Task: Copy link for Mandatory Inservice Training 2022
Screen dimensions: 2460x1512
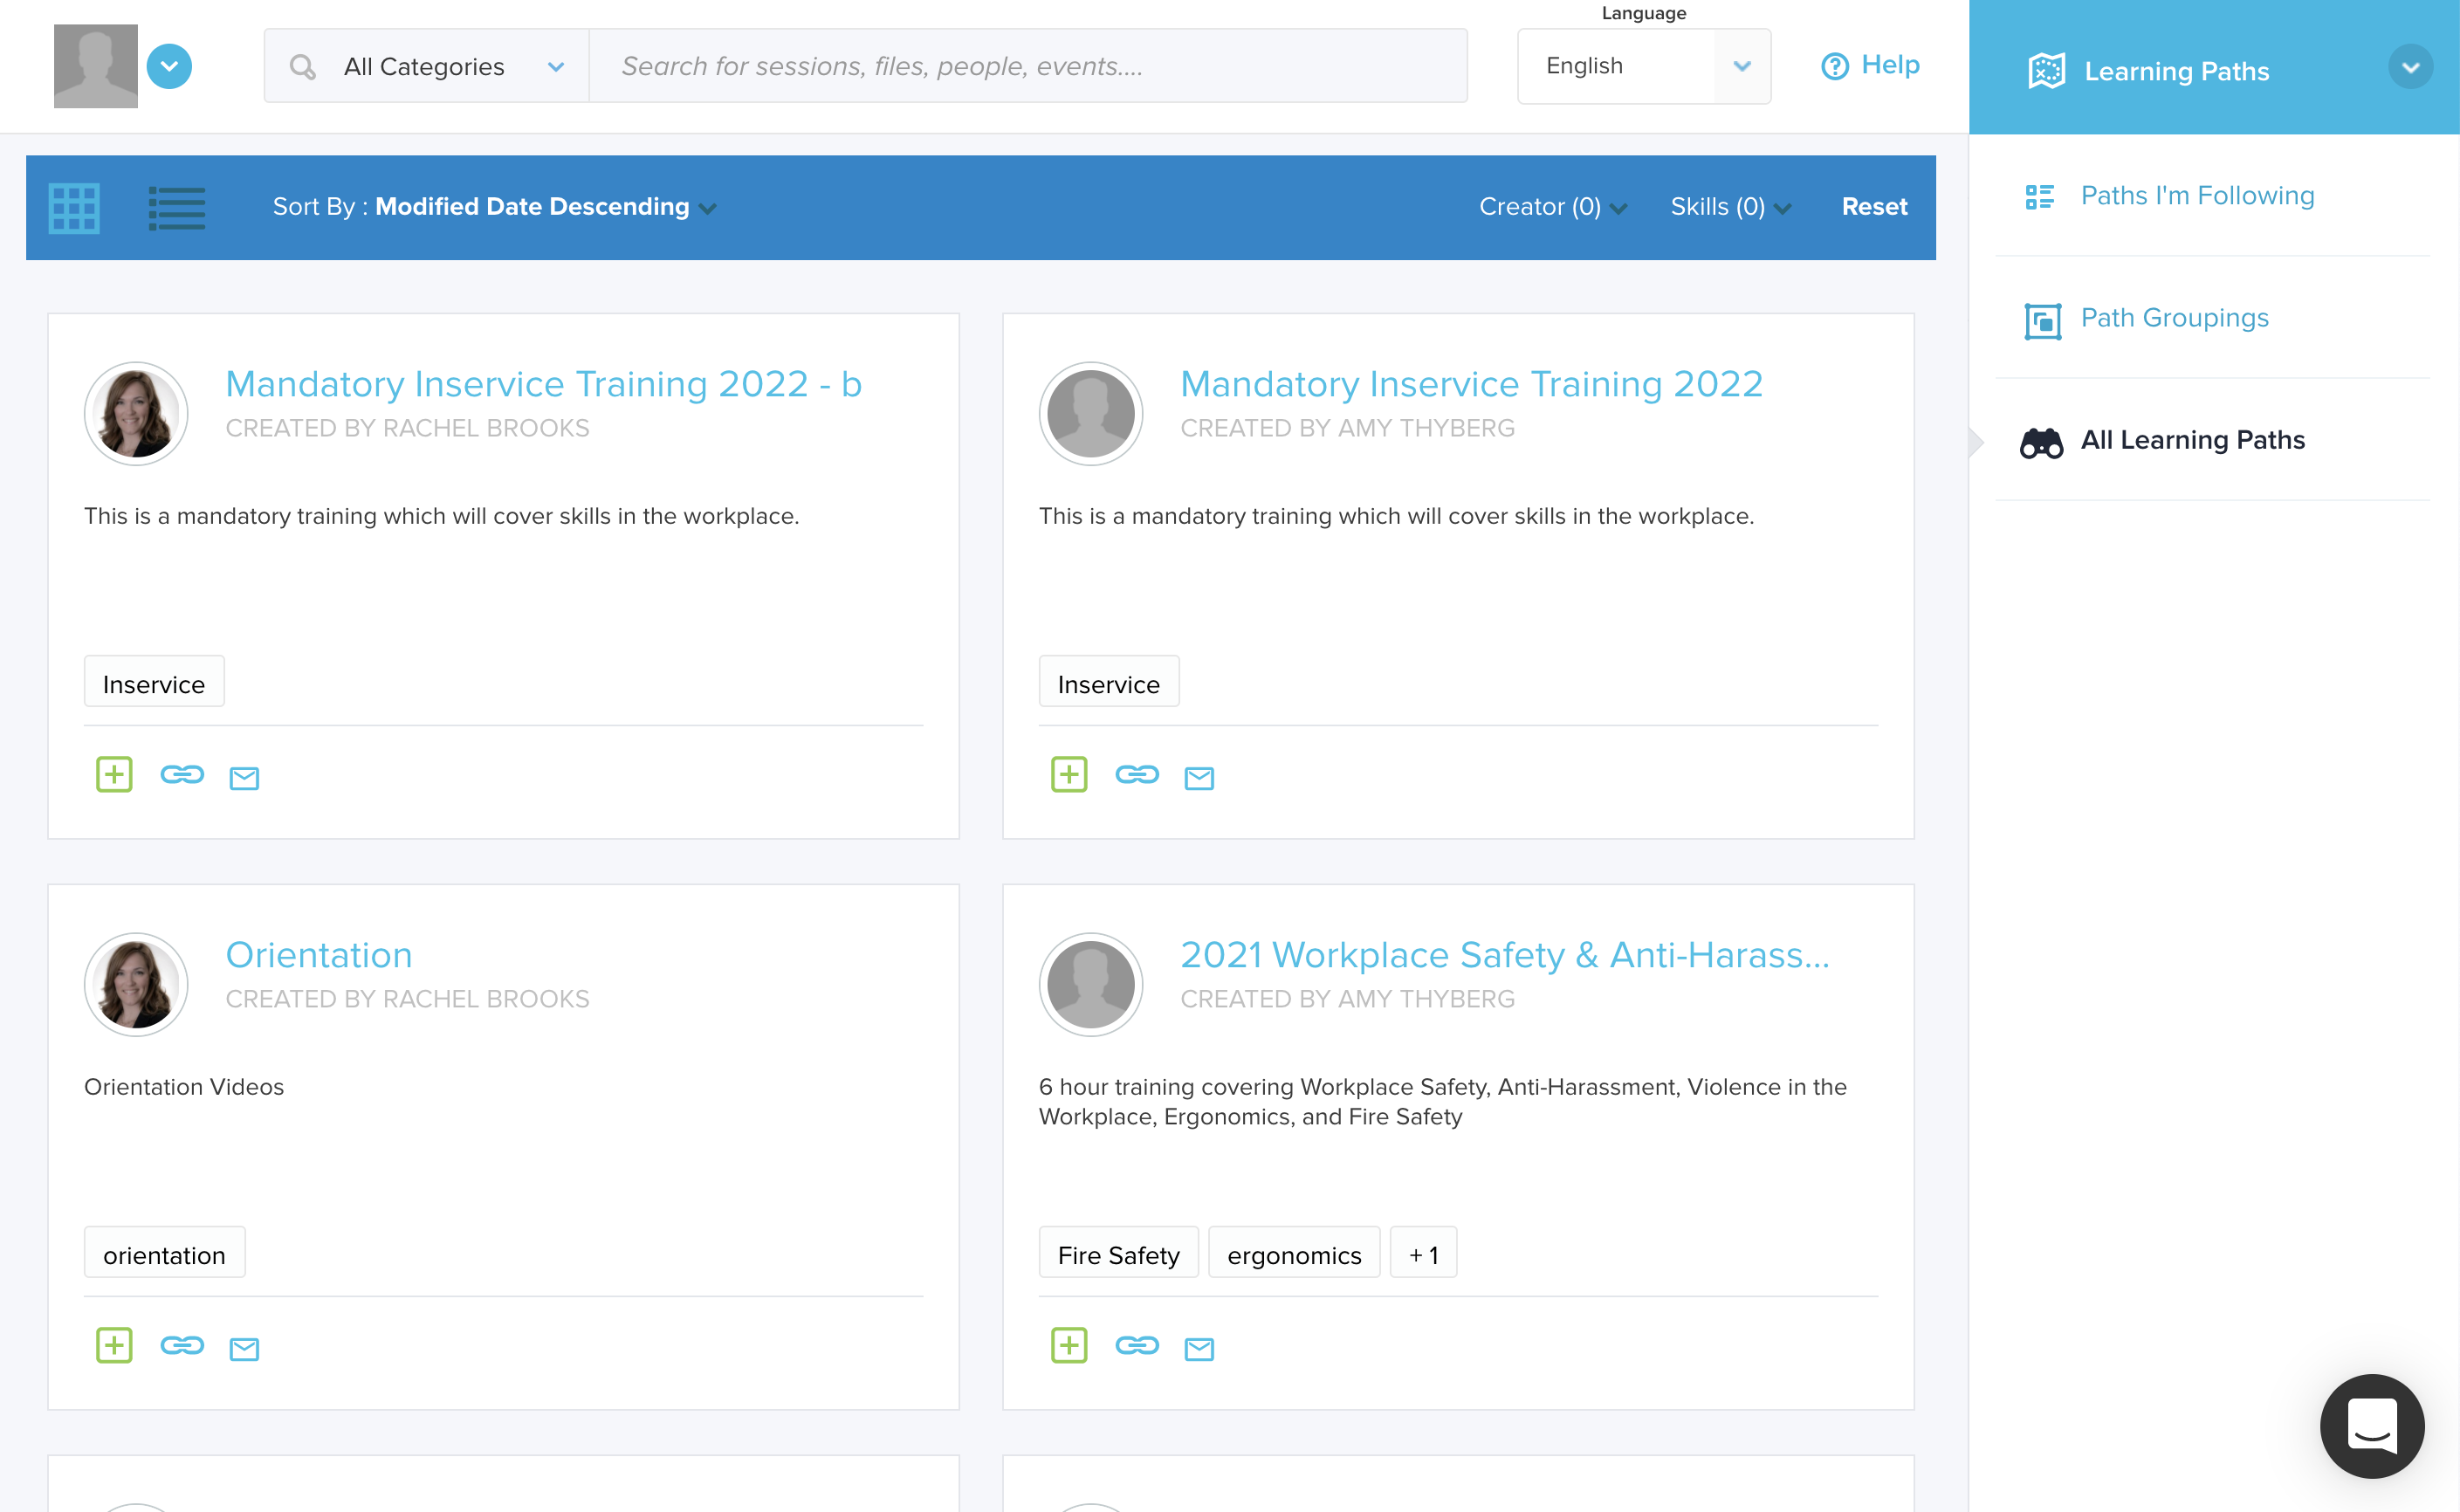Action: click(1137, 775)
